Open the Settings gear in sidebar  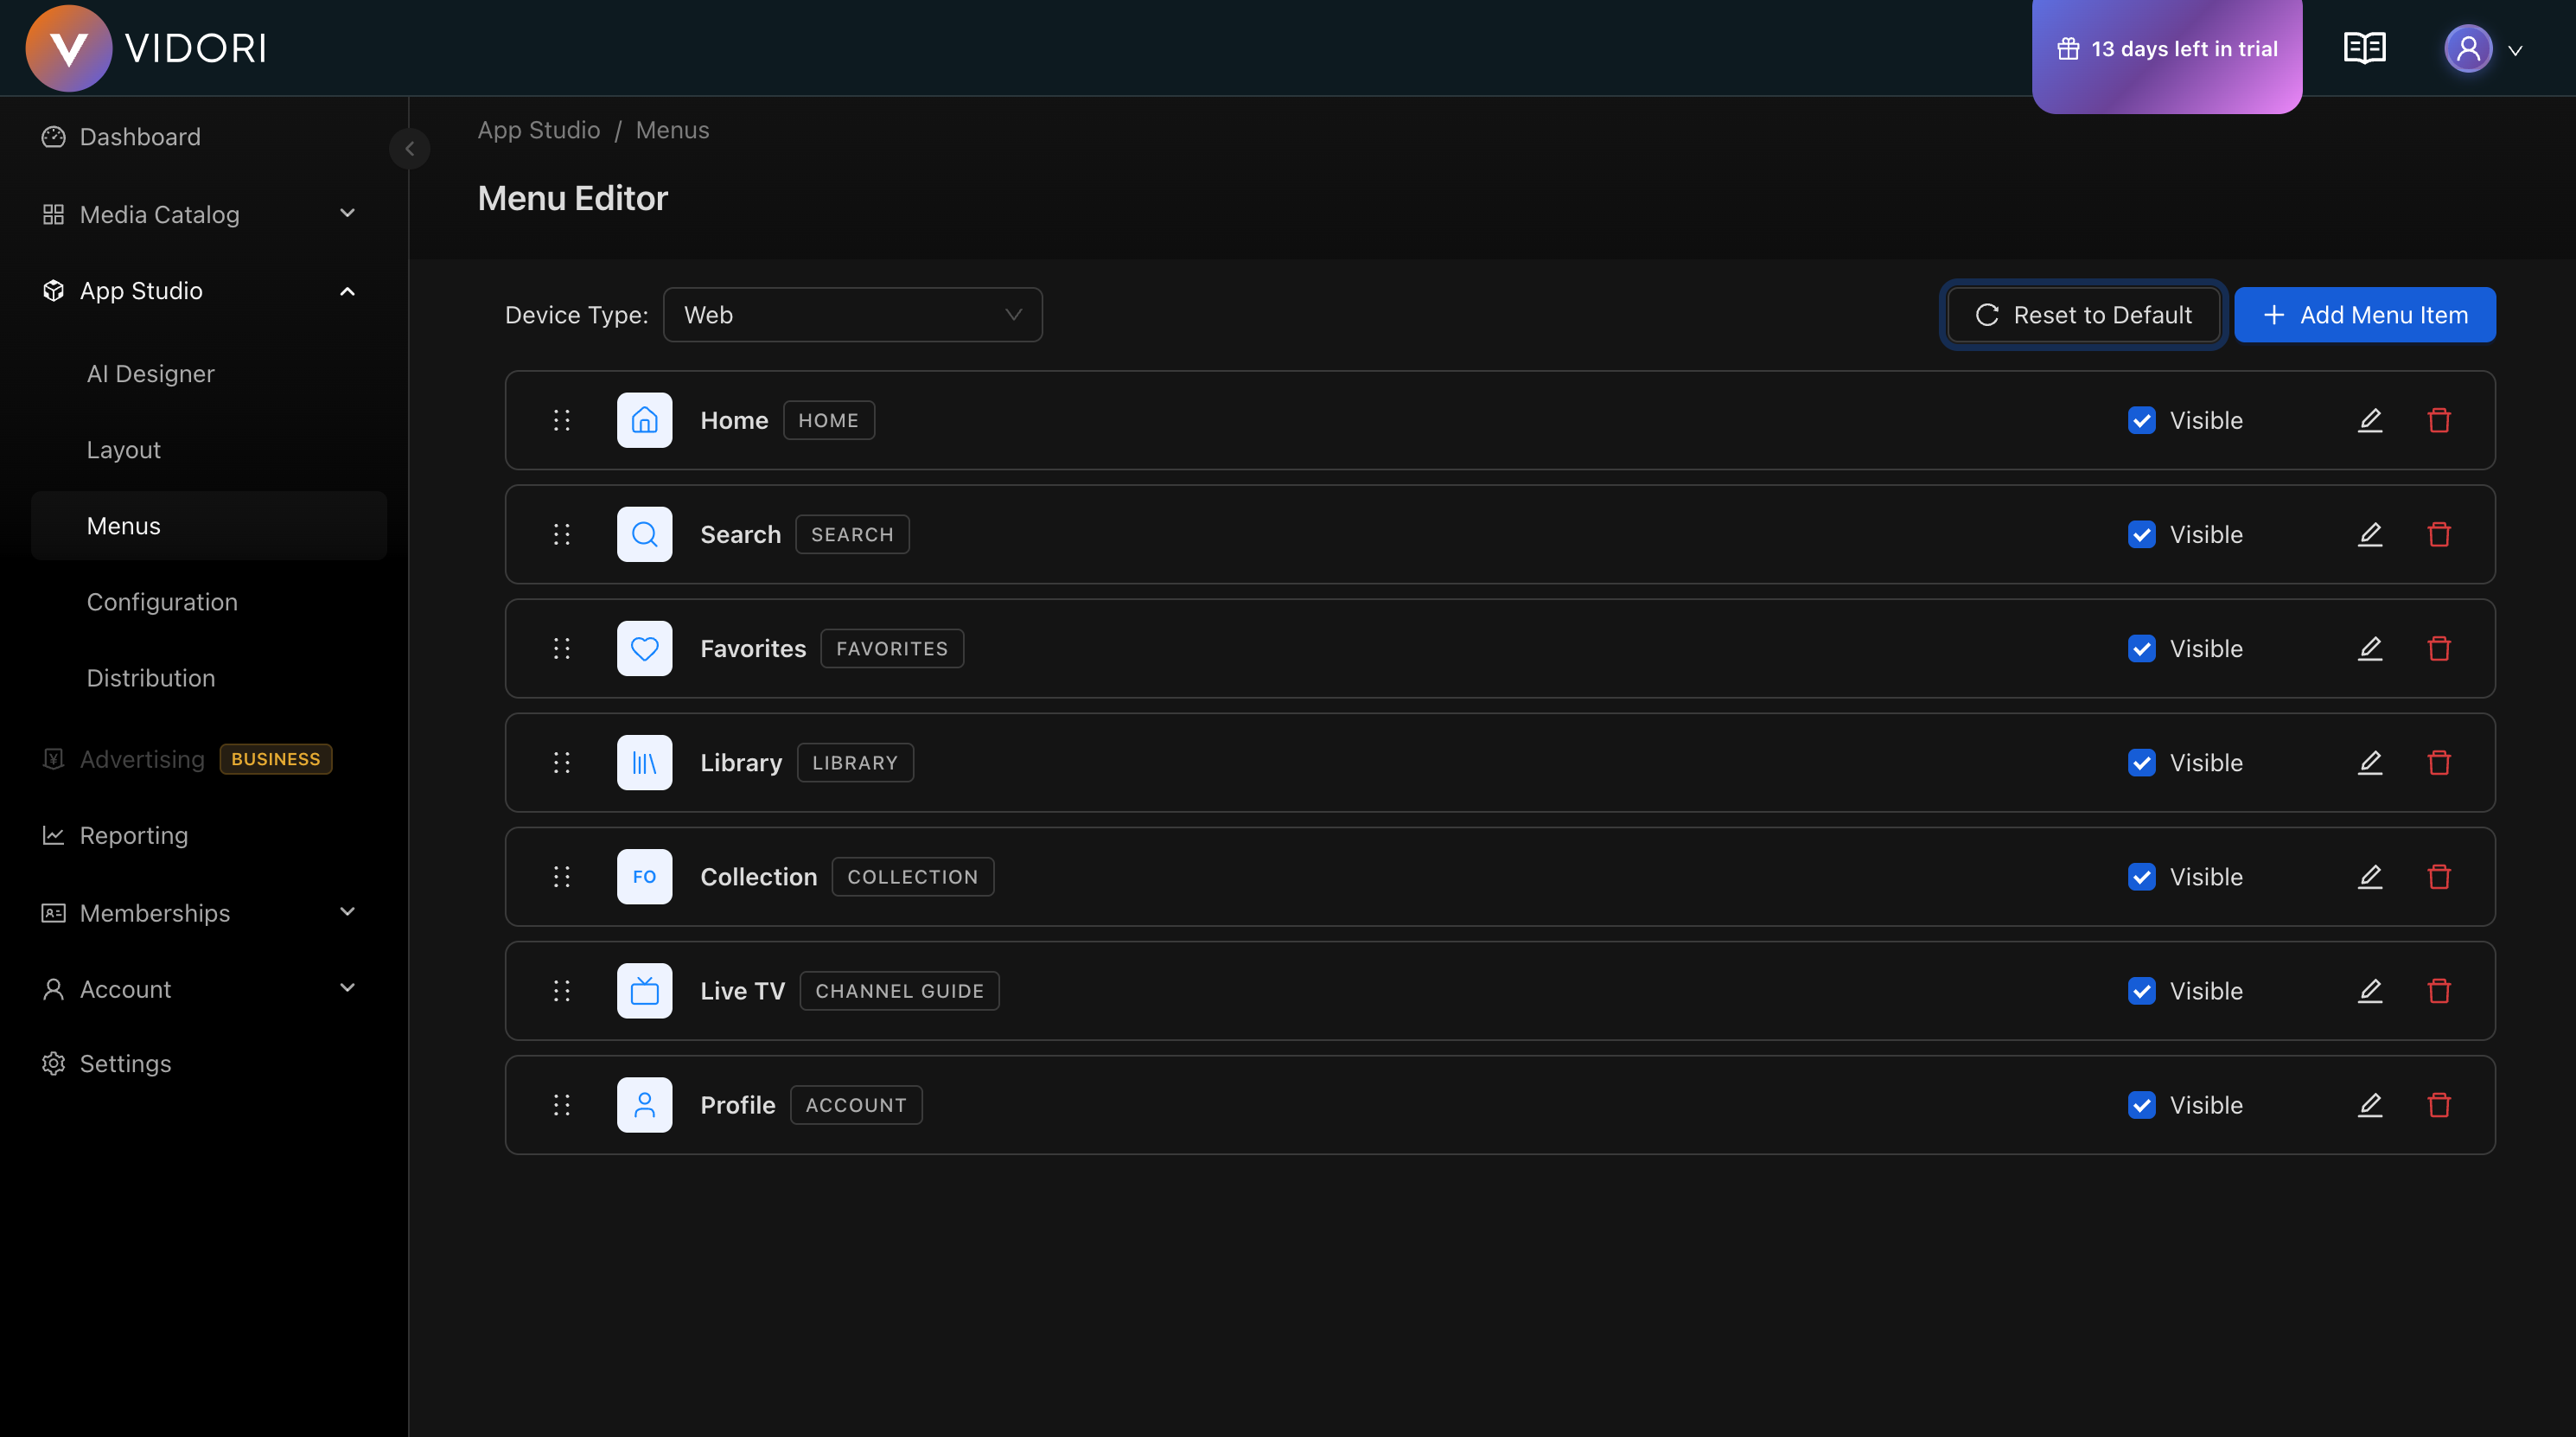(126, 1063)
